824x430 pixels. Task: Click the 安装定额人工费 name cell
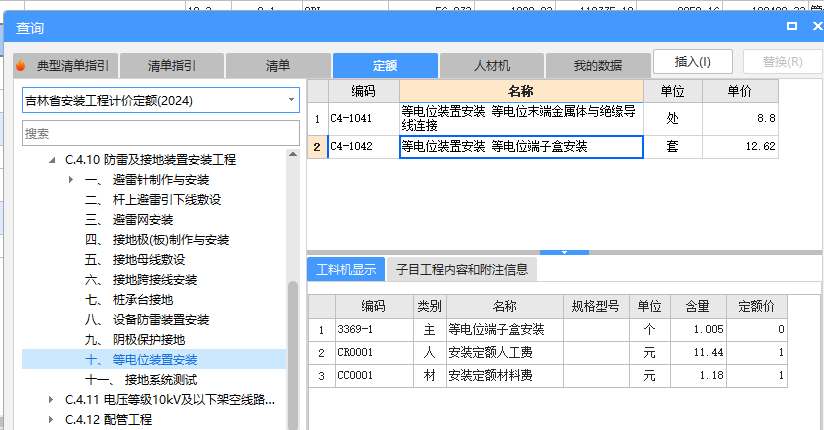pyautogui.click(x=504, y=353)
